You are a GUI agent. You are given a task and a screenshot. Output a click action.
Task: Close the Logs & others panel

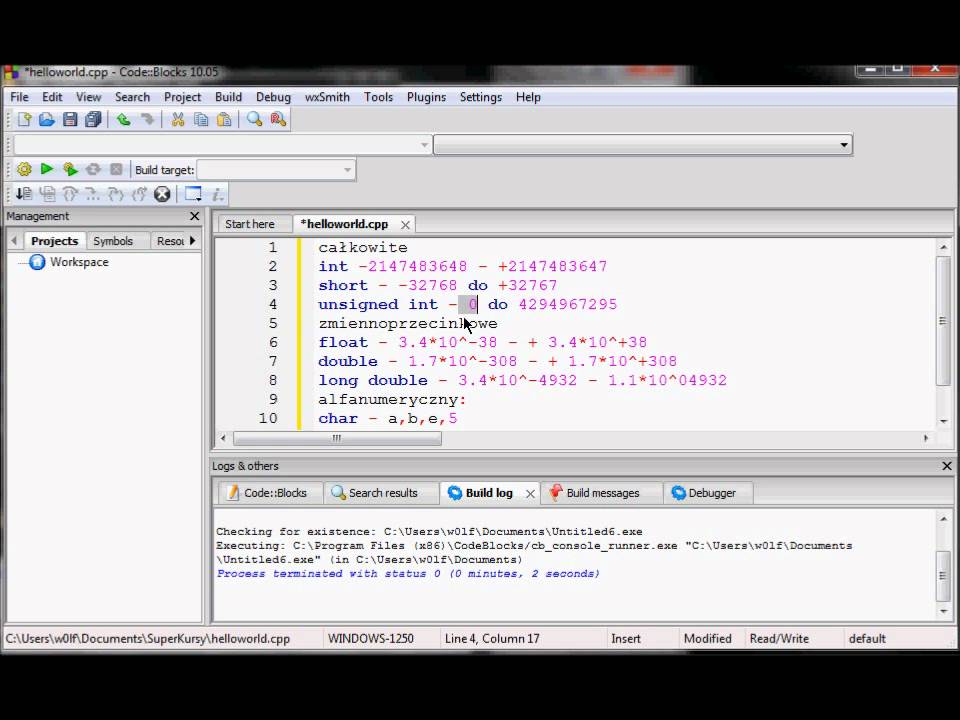tap(947, 466)
